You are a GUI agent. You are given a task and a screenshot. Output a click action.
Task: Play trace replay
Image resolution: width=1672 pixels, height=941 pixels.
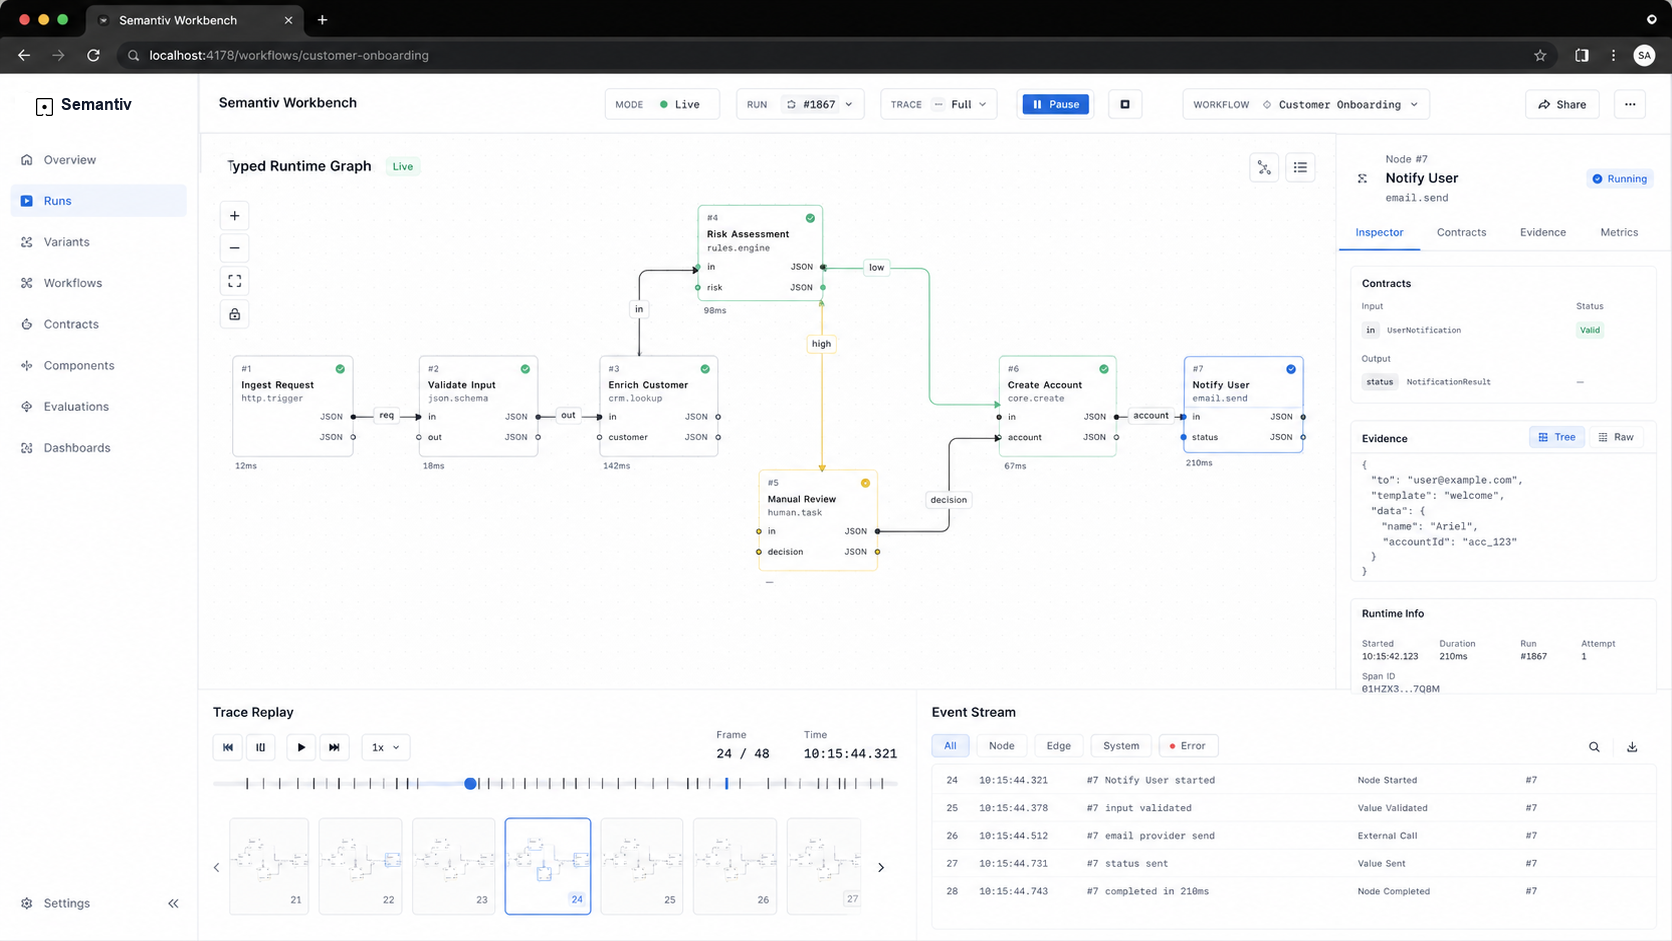point(301,747)
